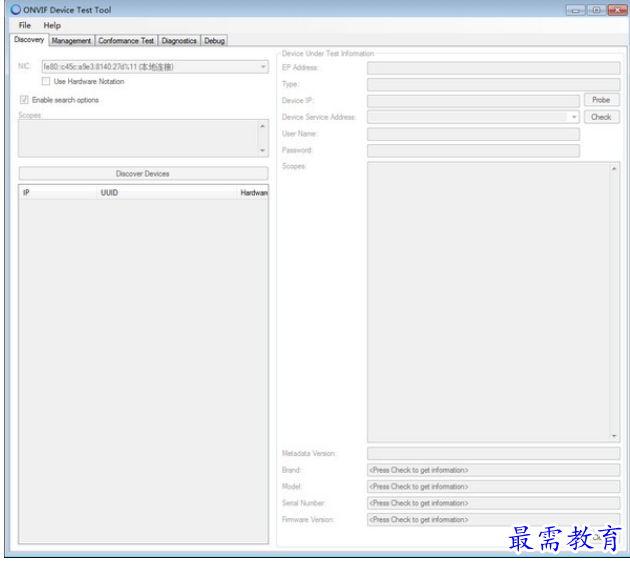Screen dimensions: 630x570
Task: Click the Probe button
Action: point(601,100)
